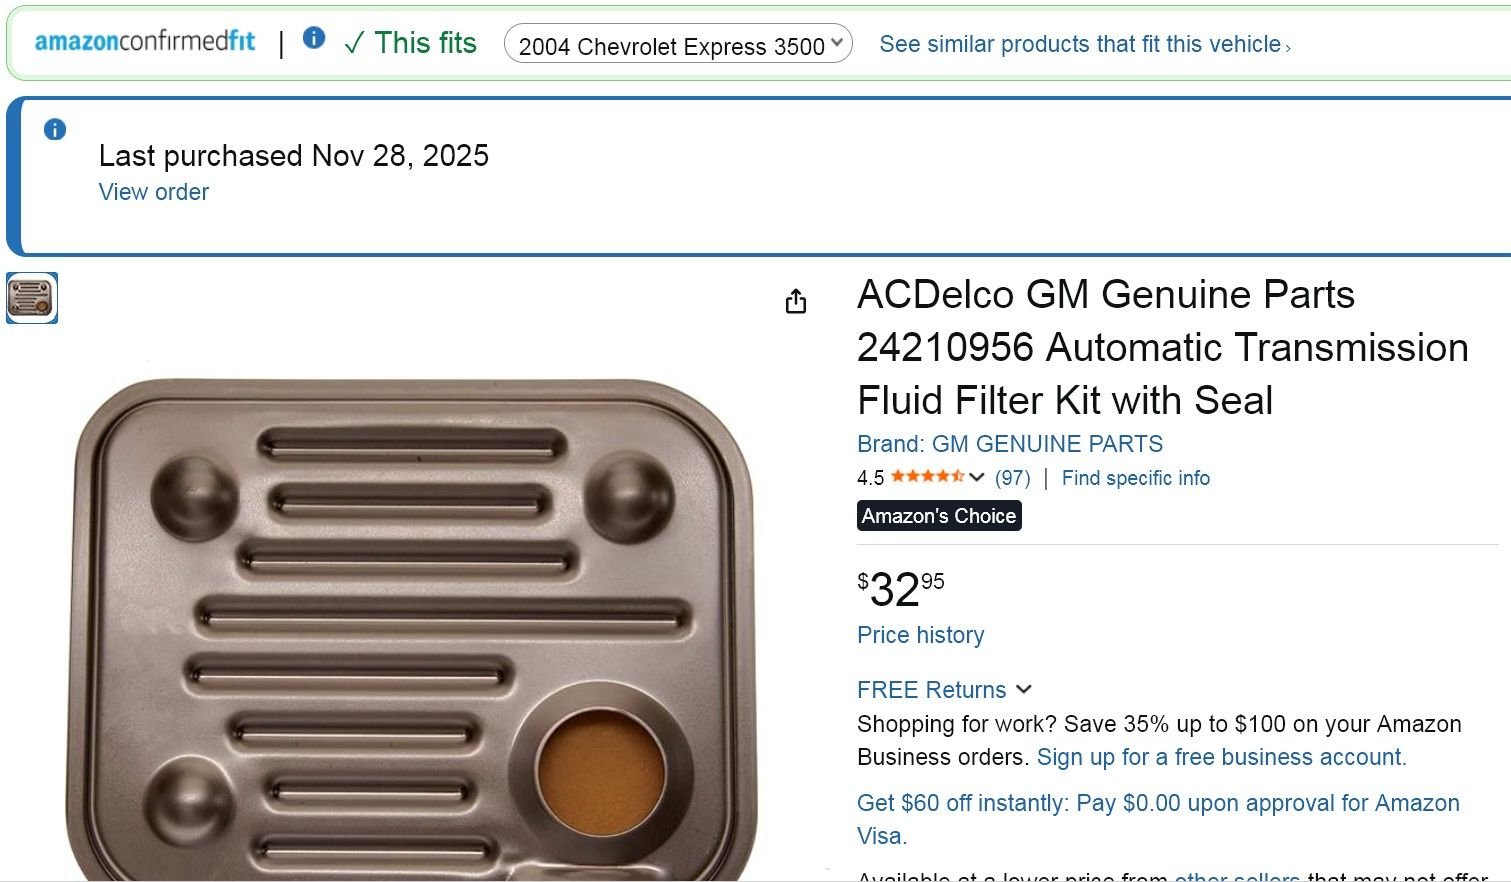View the Price history

tap(921, 635)
